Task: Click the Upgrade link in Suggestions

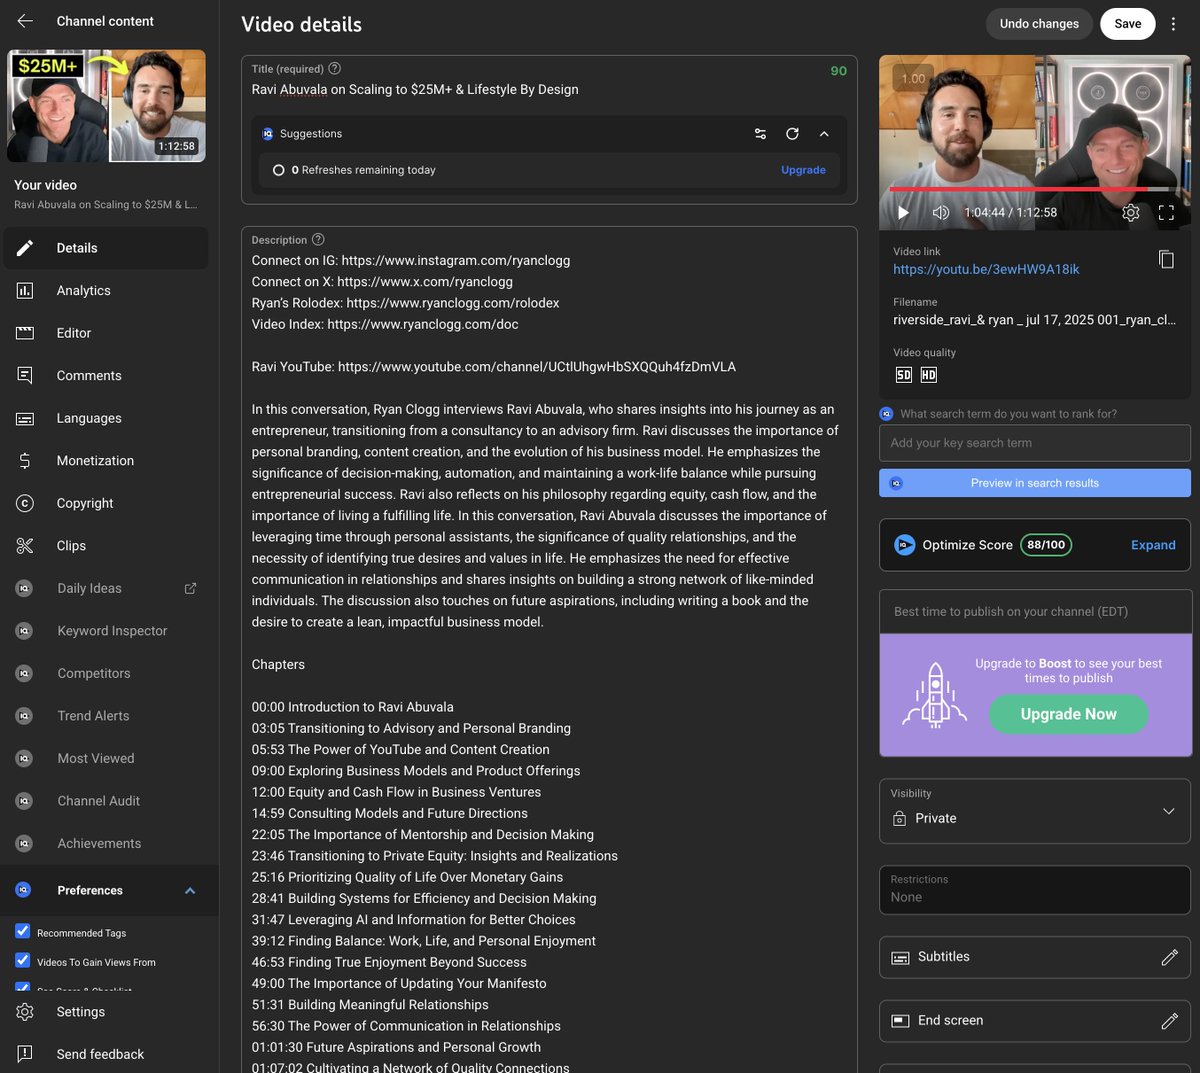Action: coord(803,170)
